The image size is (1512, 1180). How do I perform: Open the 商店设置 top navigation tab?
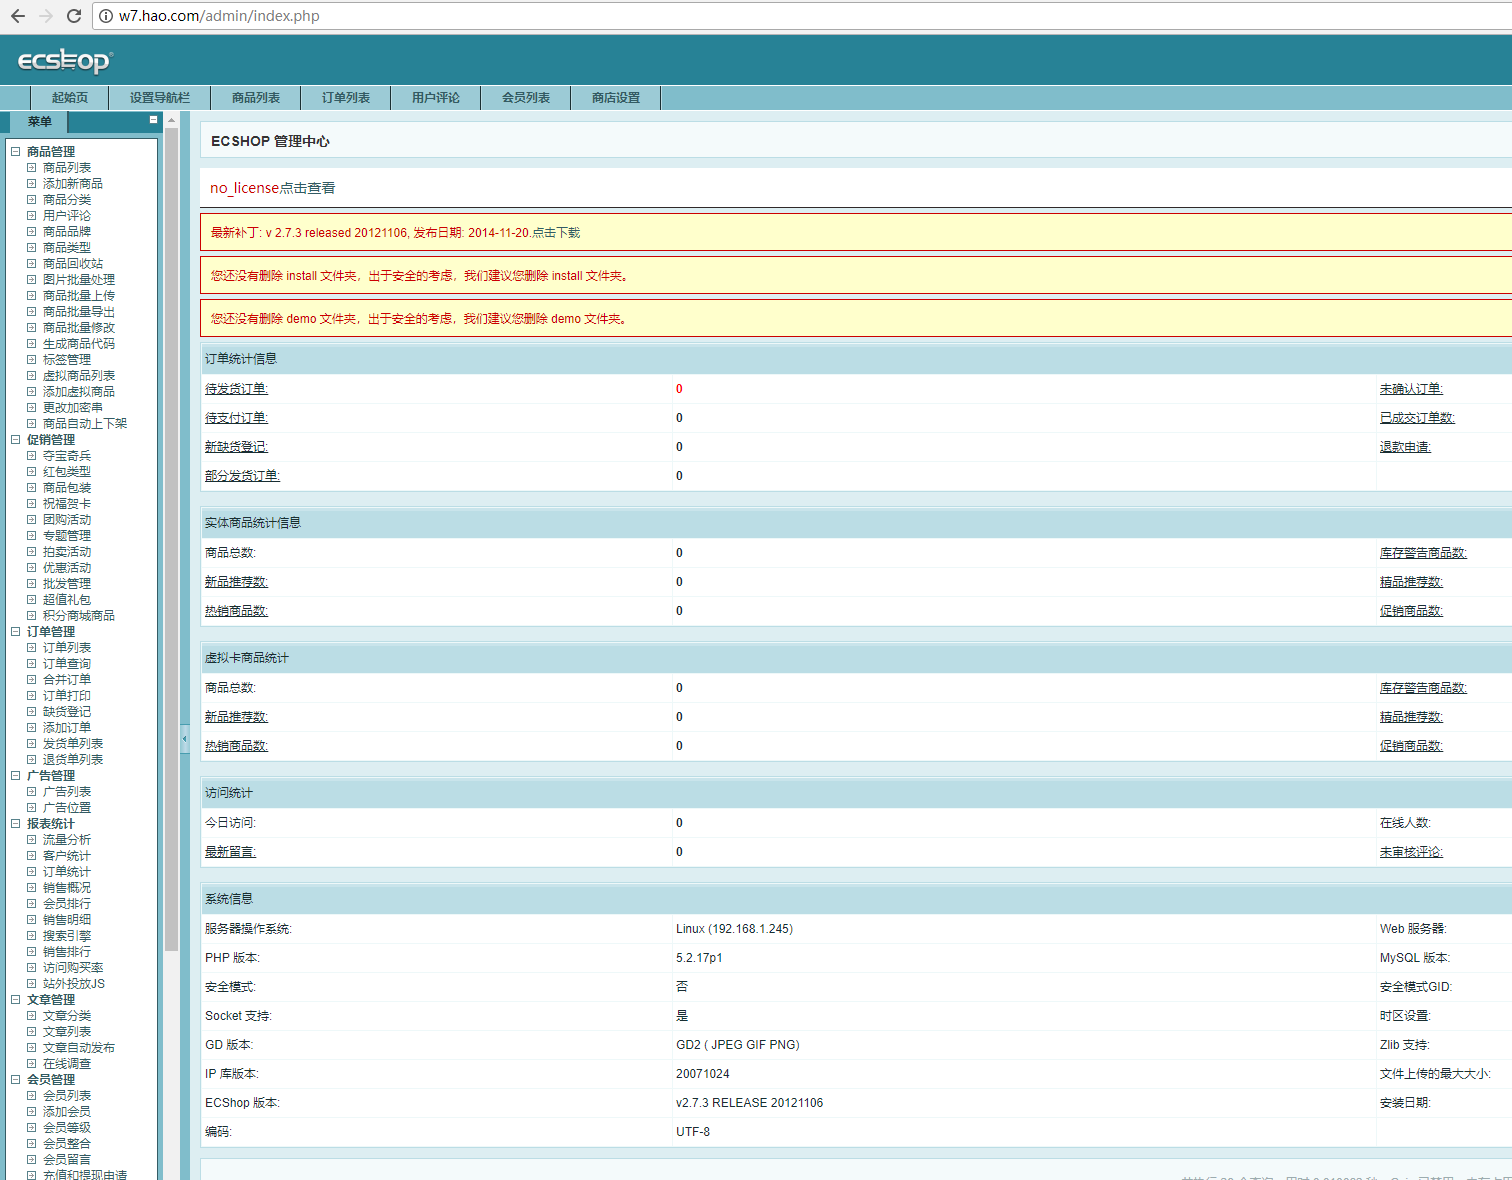tap(615, 98)
